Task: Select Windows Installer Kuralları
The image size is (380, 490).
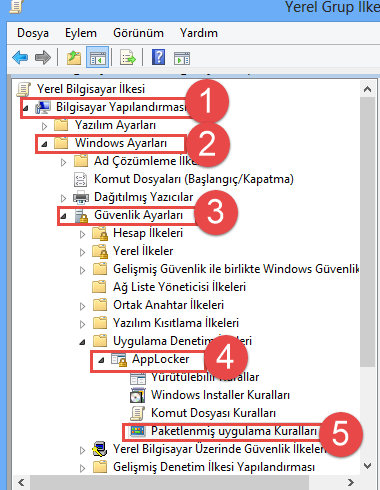Action: (220, 395)
